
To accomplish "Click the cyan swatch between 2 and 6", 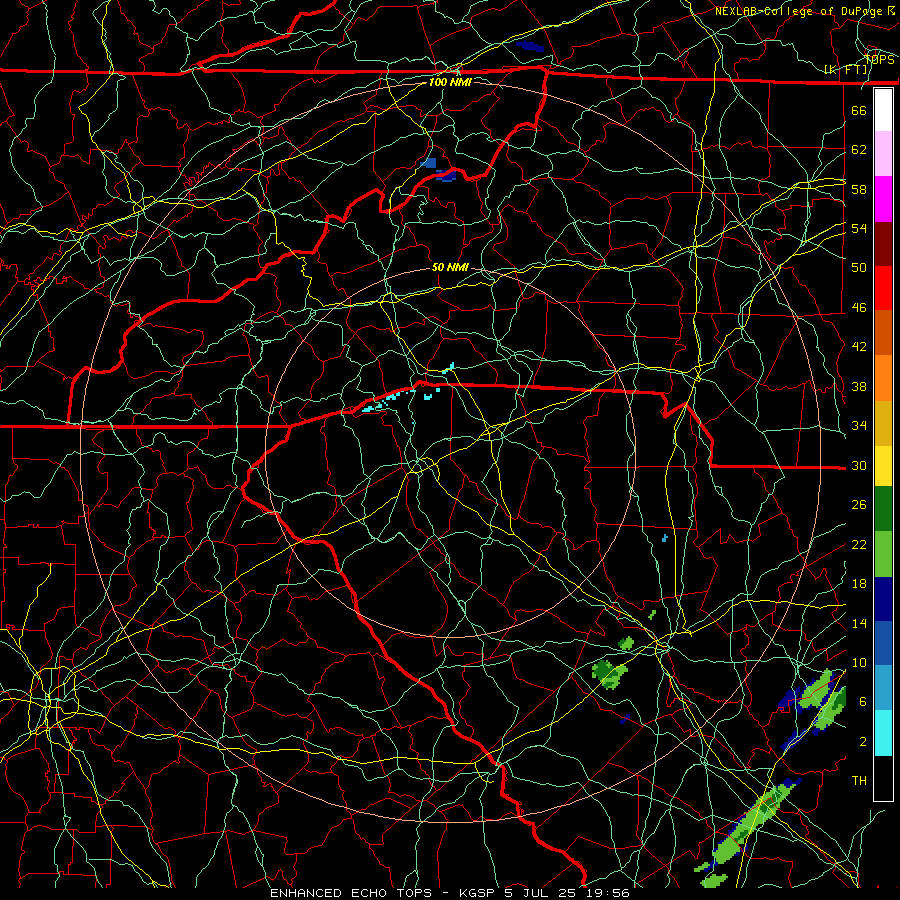I will tap(883, 733).
